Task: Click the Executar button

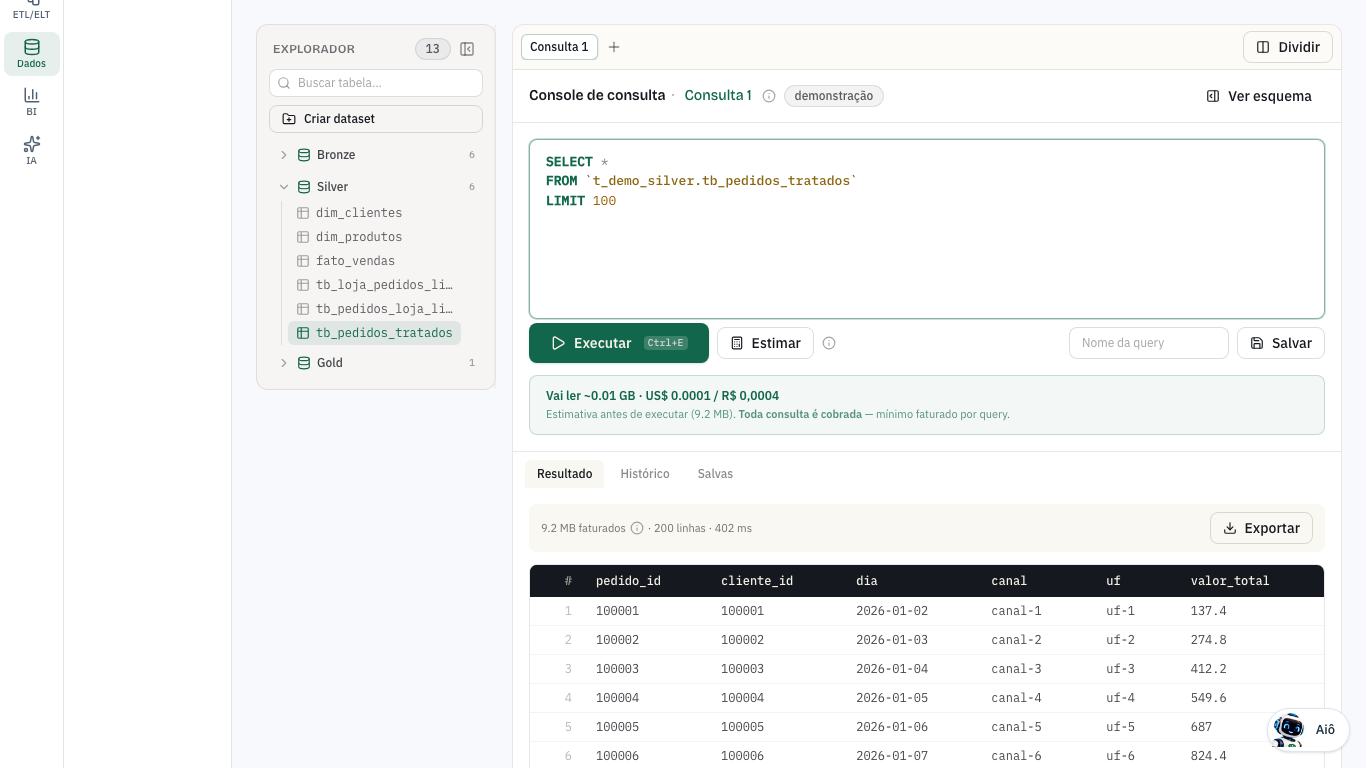Action: [619, 343]
